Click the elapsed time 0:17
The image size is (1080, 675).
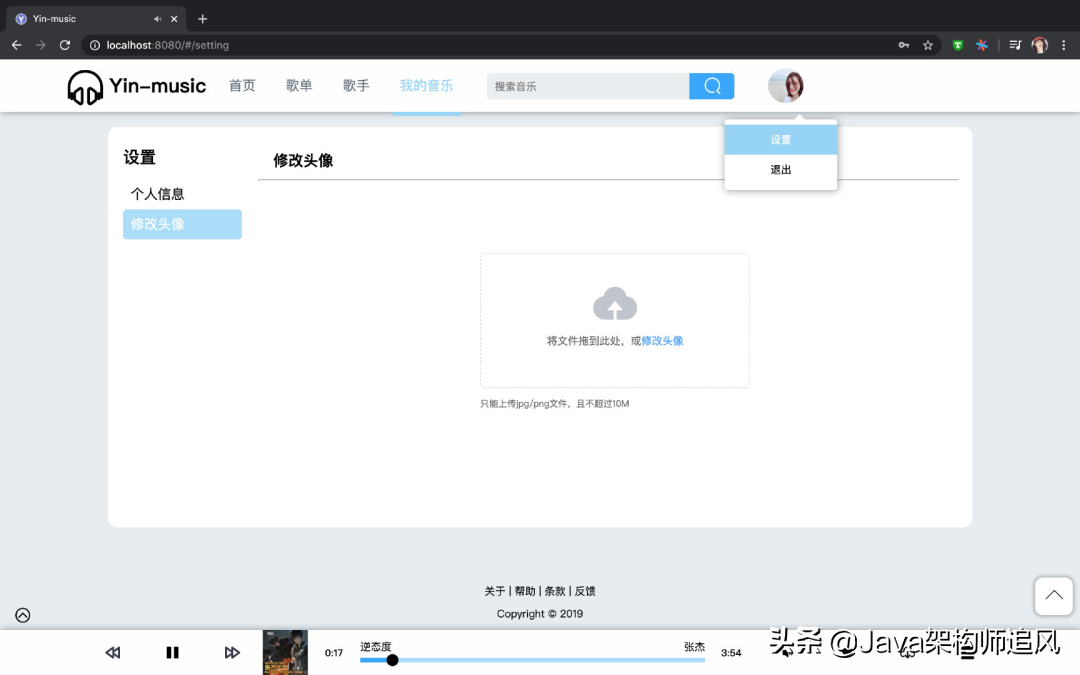point(334,653)
